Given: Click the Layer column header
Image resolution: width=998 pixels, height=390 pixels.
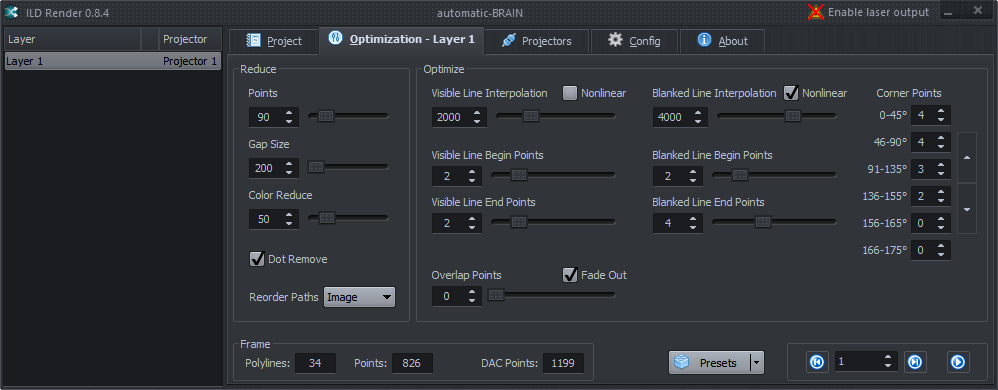Looking at the screenshot, I should pos(72,39).
